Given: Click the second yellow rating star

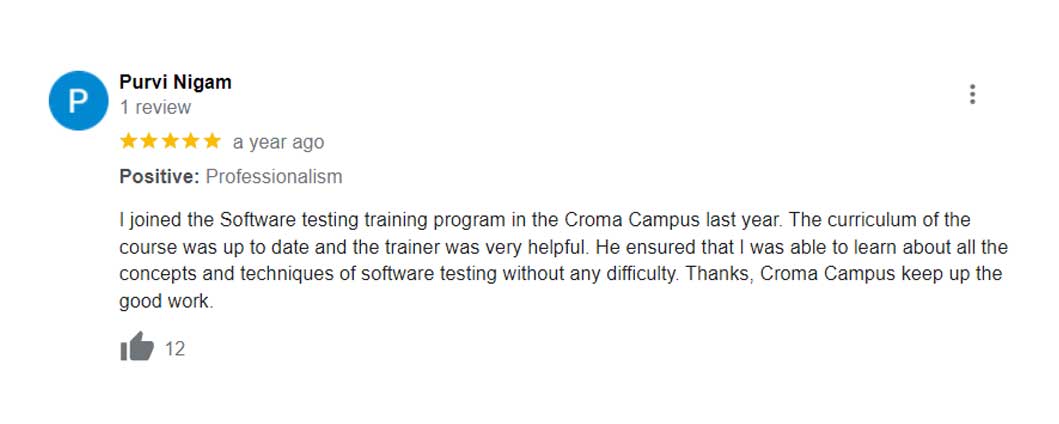Looking at the screenshot, I should point(149,142).
